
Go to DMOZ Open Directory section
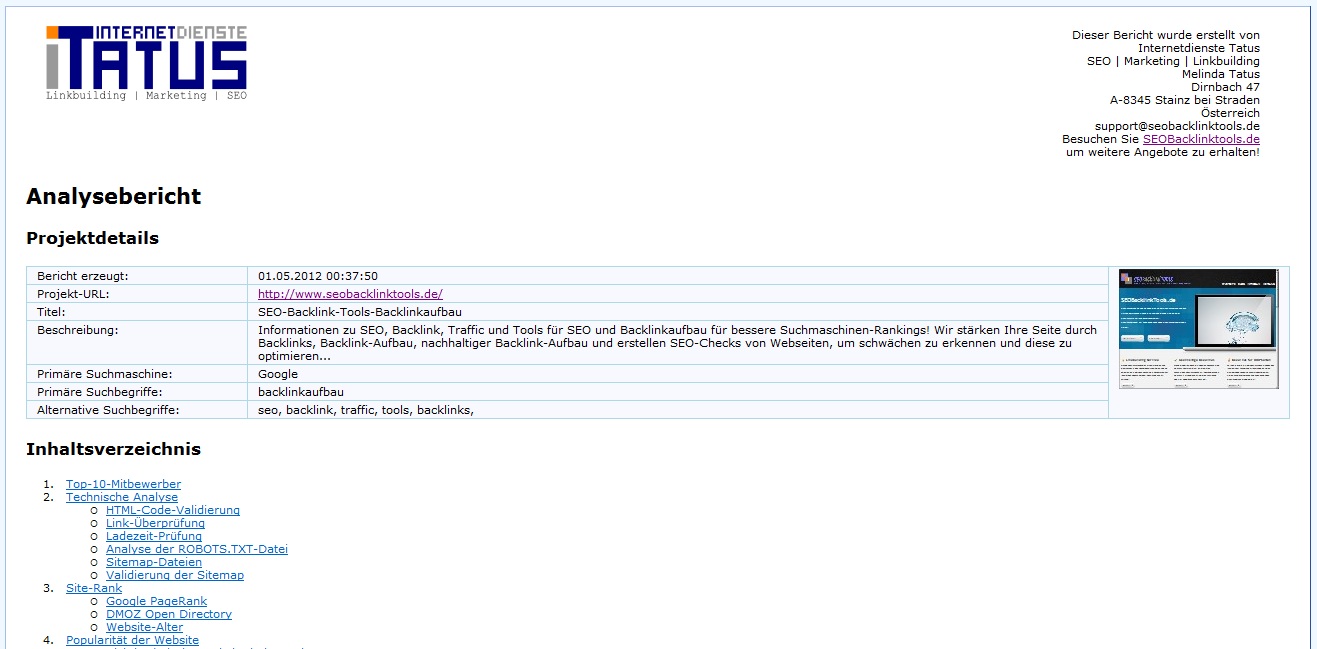pos(168,614)
